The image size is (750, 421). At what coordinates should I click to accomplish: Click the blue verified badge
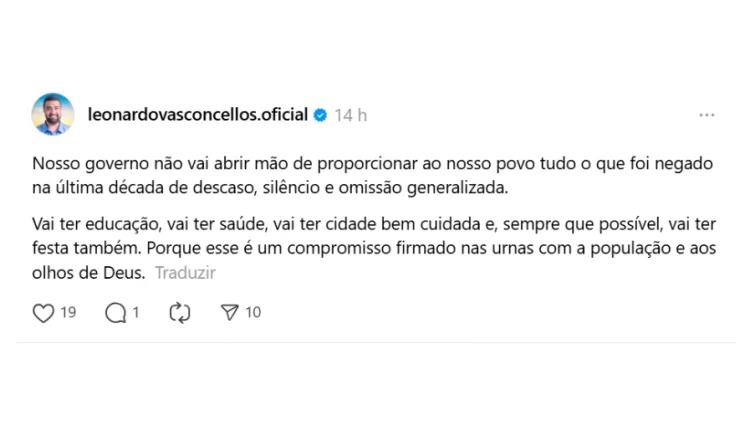[x=320, y=115]
